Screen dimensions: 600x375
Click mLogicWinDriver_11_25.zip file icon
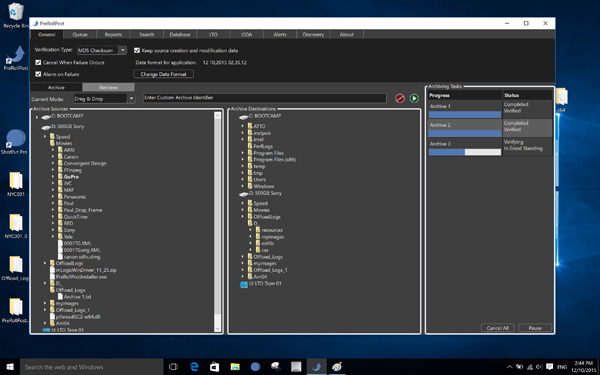(52, 270)
